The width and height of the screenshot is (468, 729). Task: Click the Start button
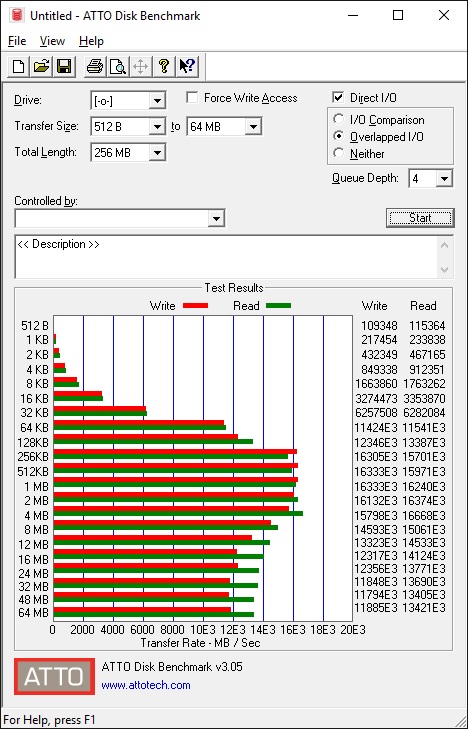pyautogui.click(x=420, y=218)
